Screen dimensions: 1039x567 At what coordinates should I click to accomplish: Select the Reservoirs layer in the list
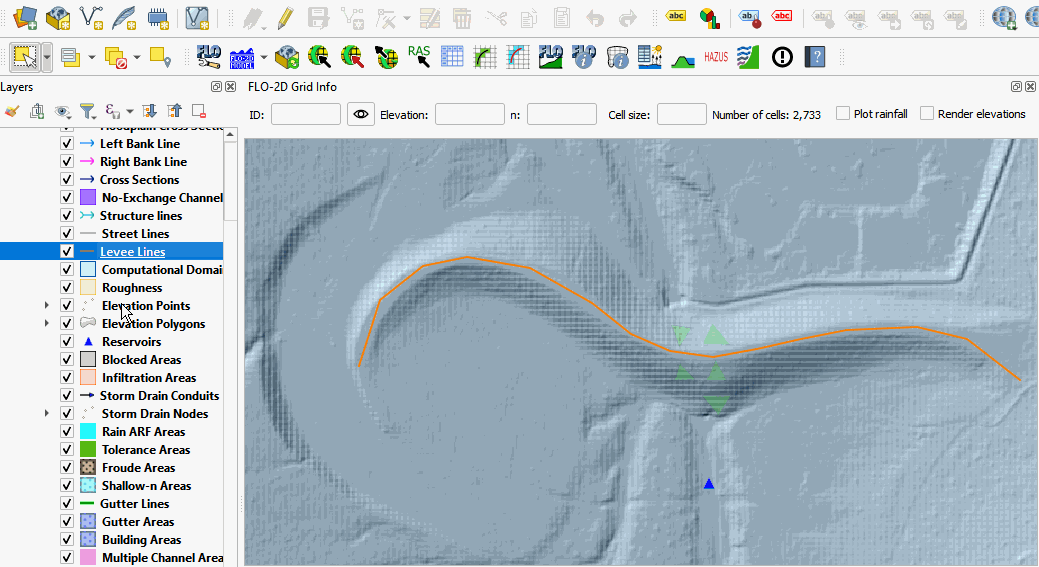click(131, 342)
